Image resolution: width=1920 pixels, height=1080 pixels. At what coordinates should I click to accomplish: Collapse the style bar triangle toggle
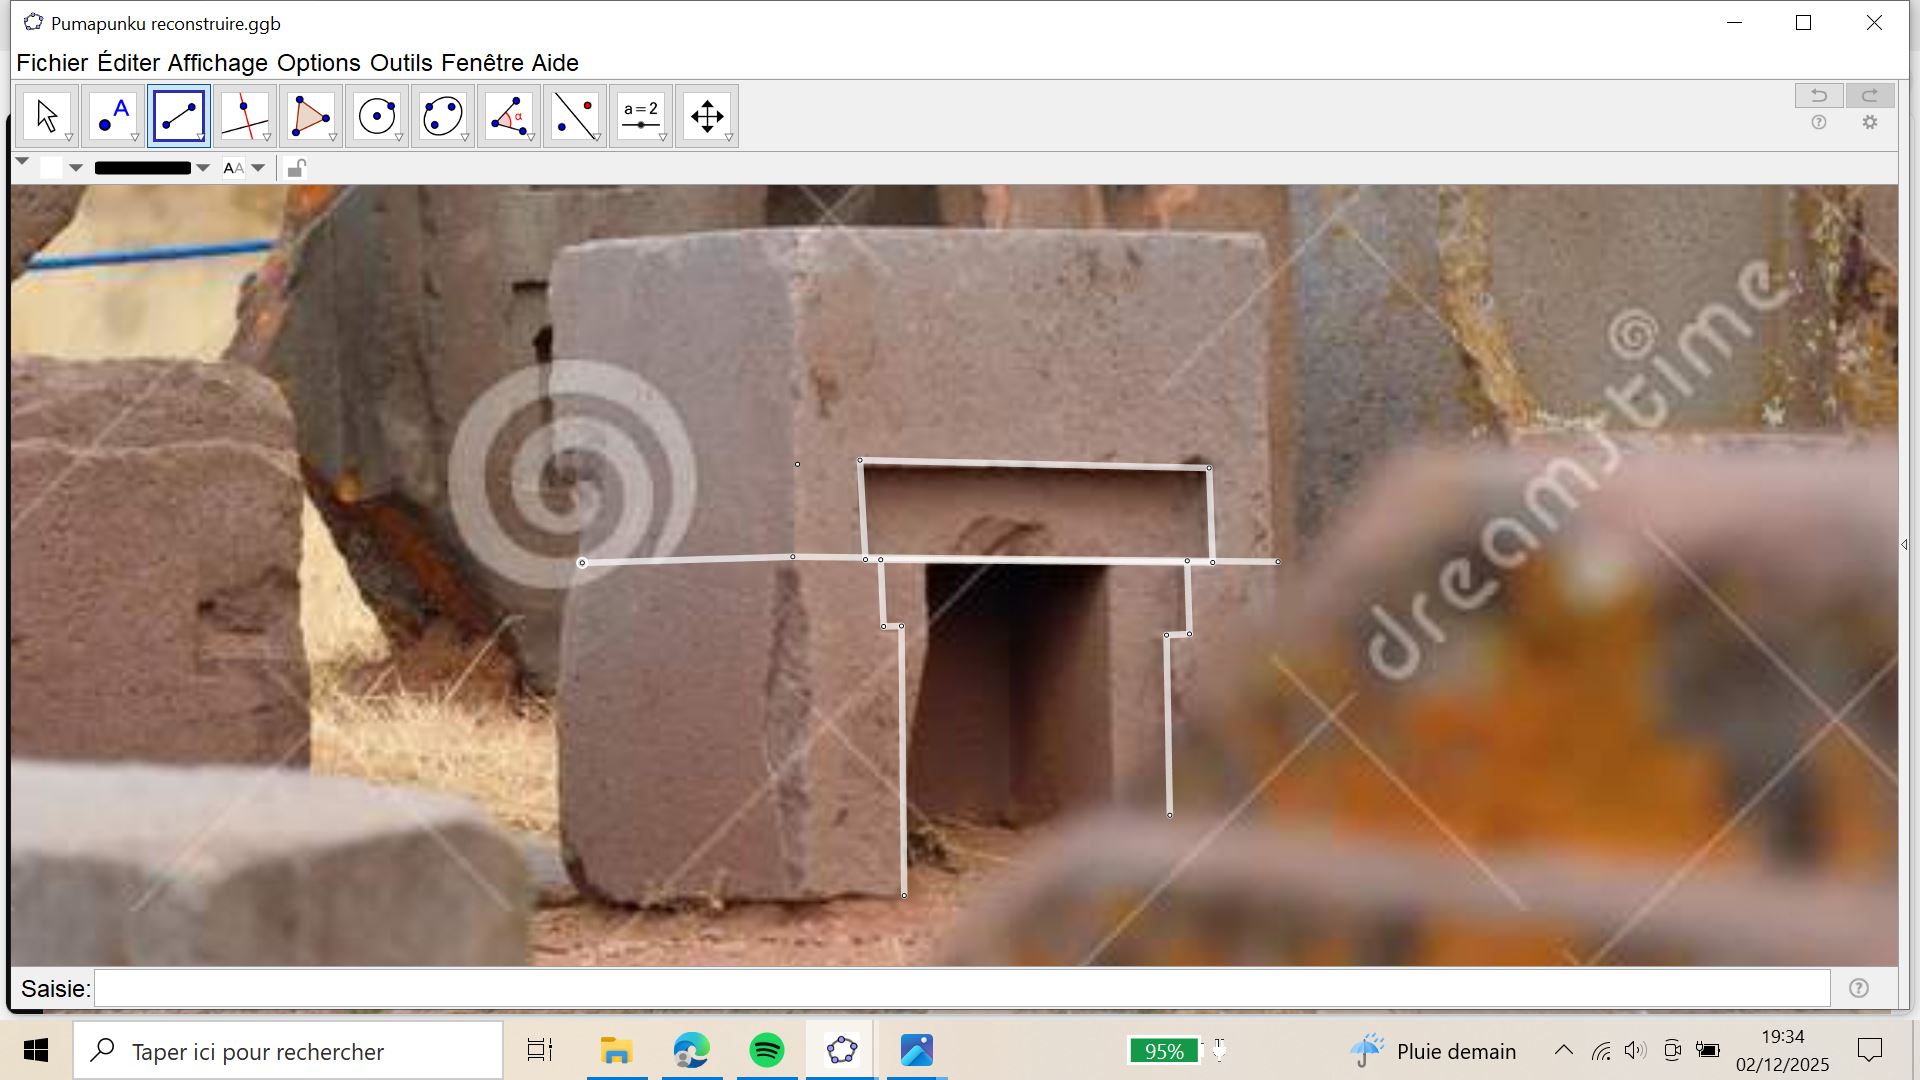tap(22, 161)
